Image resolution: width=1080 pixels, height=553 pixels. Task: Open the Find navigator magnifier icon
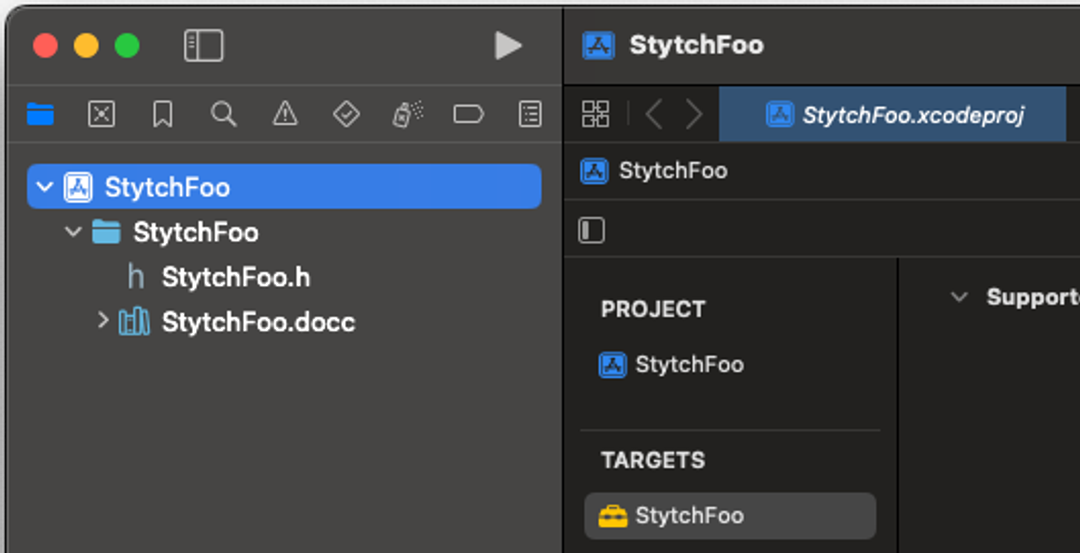(224, 114)
